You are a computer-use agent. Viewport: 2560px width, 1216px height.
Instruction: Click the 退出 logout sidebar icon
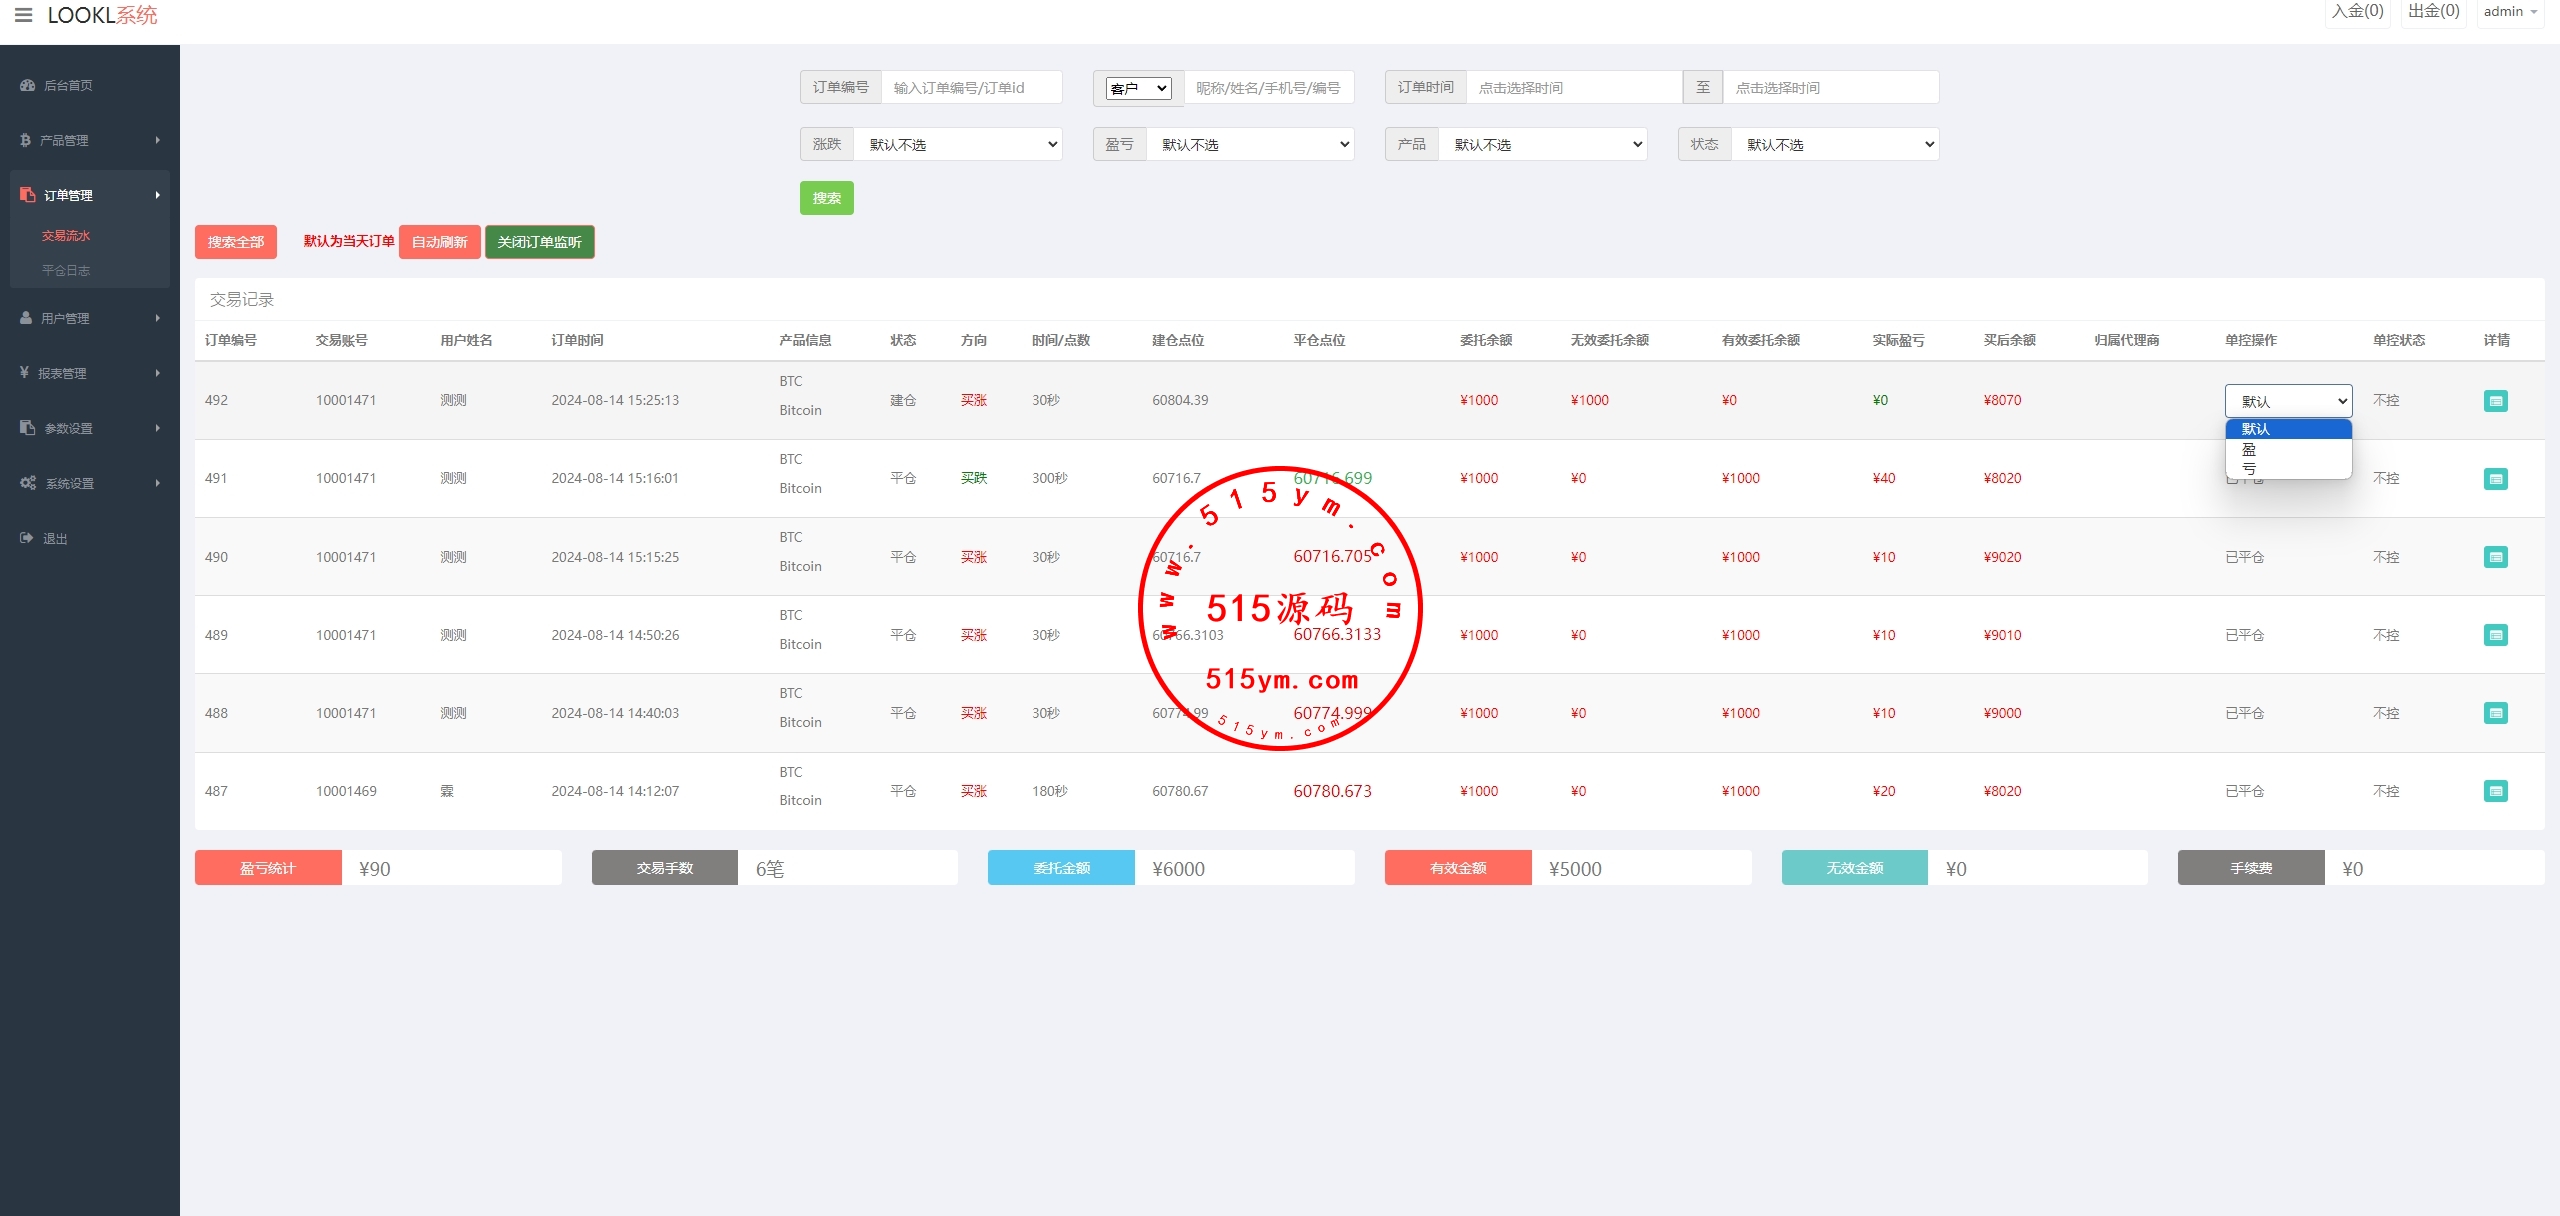(27, 538)
